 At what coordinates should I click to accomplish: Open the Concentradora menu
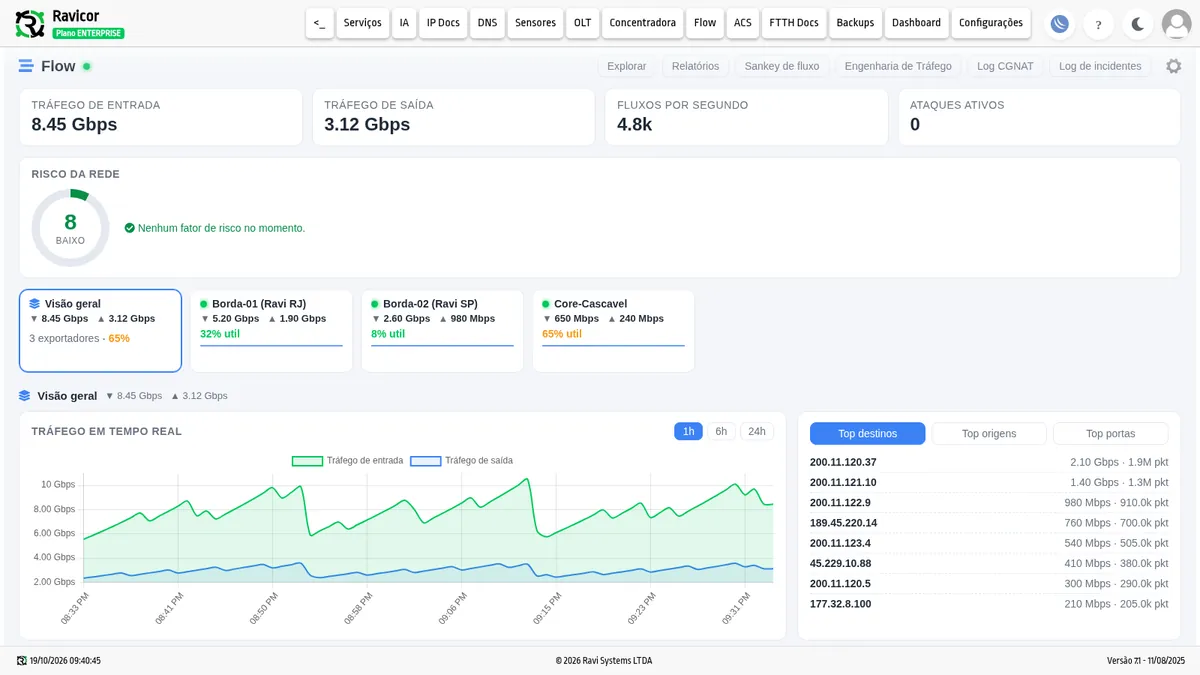tap(642, 23)
